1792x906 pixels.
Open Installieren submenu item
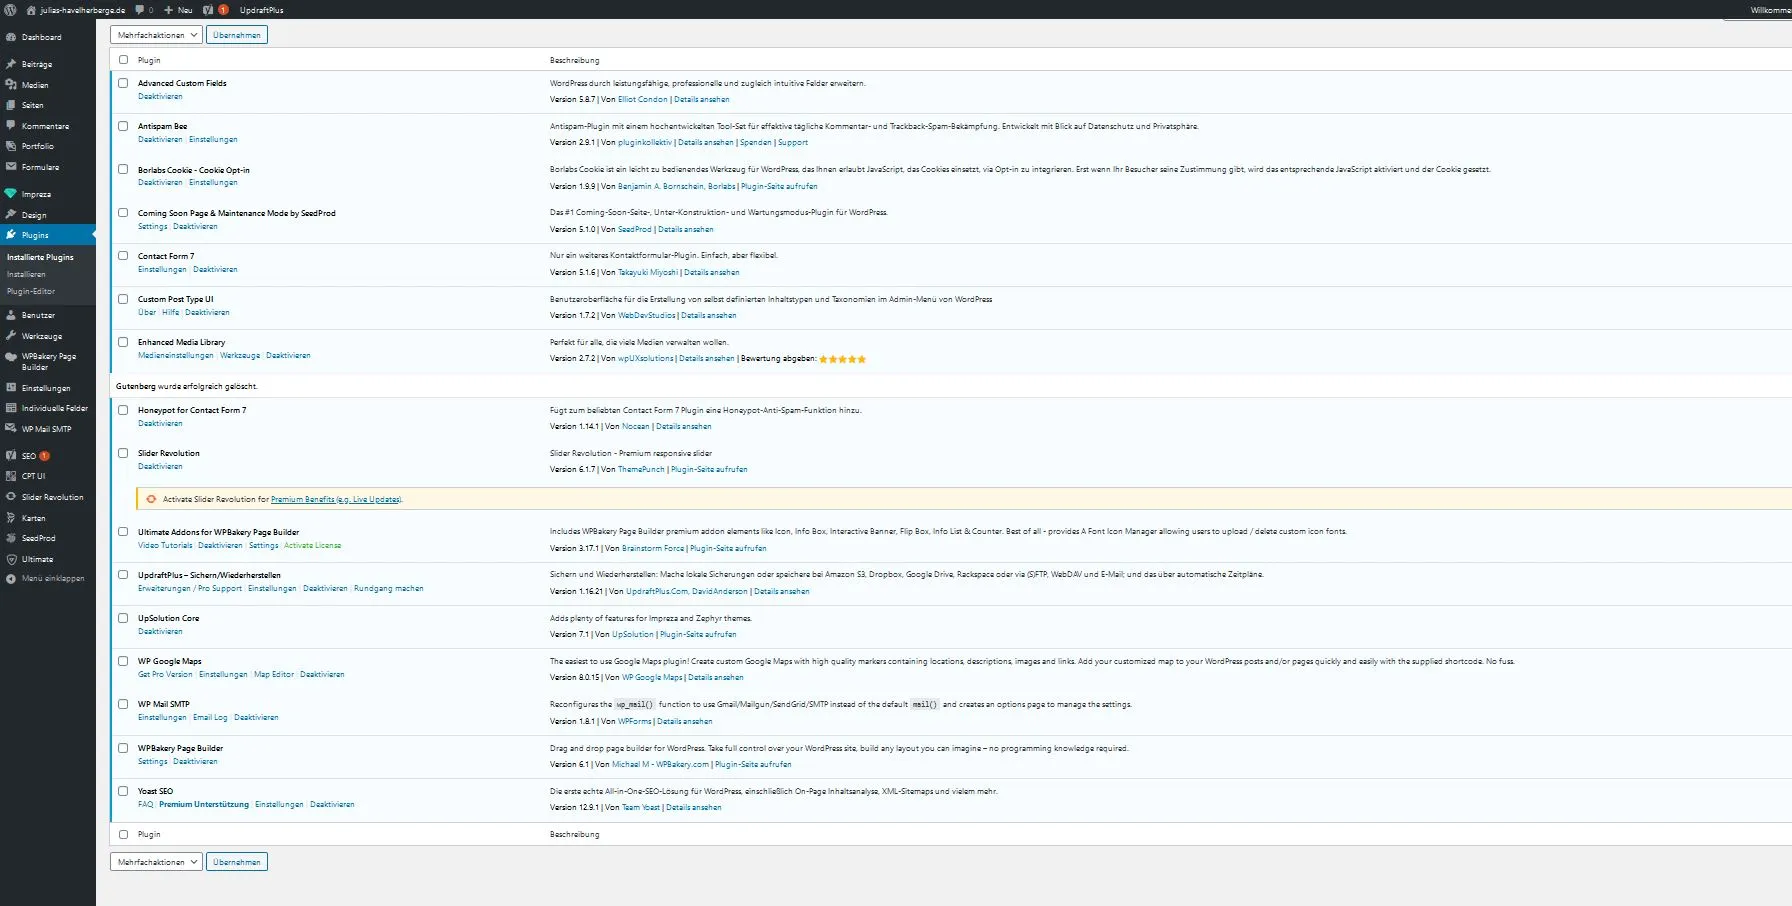pyautogui.click(x=26, y=274)
